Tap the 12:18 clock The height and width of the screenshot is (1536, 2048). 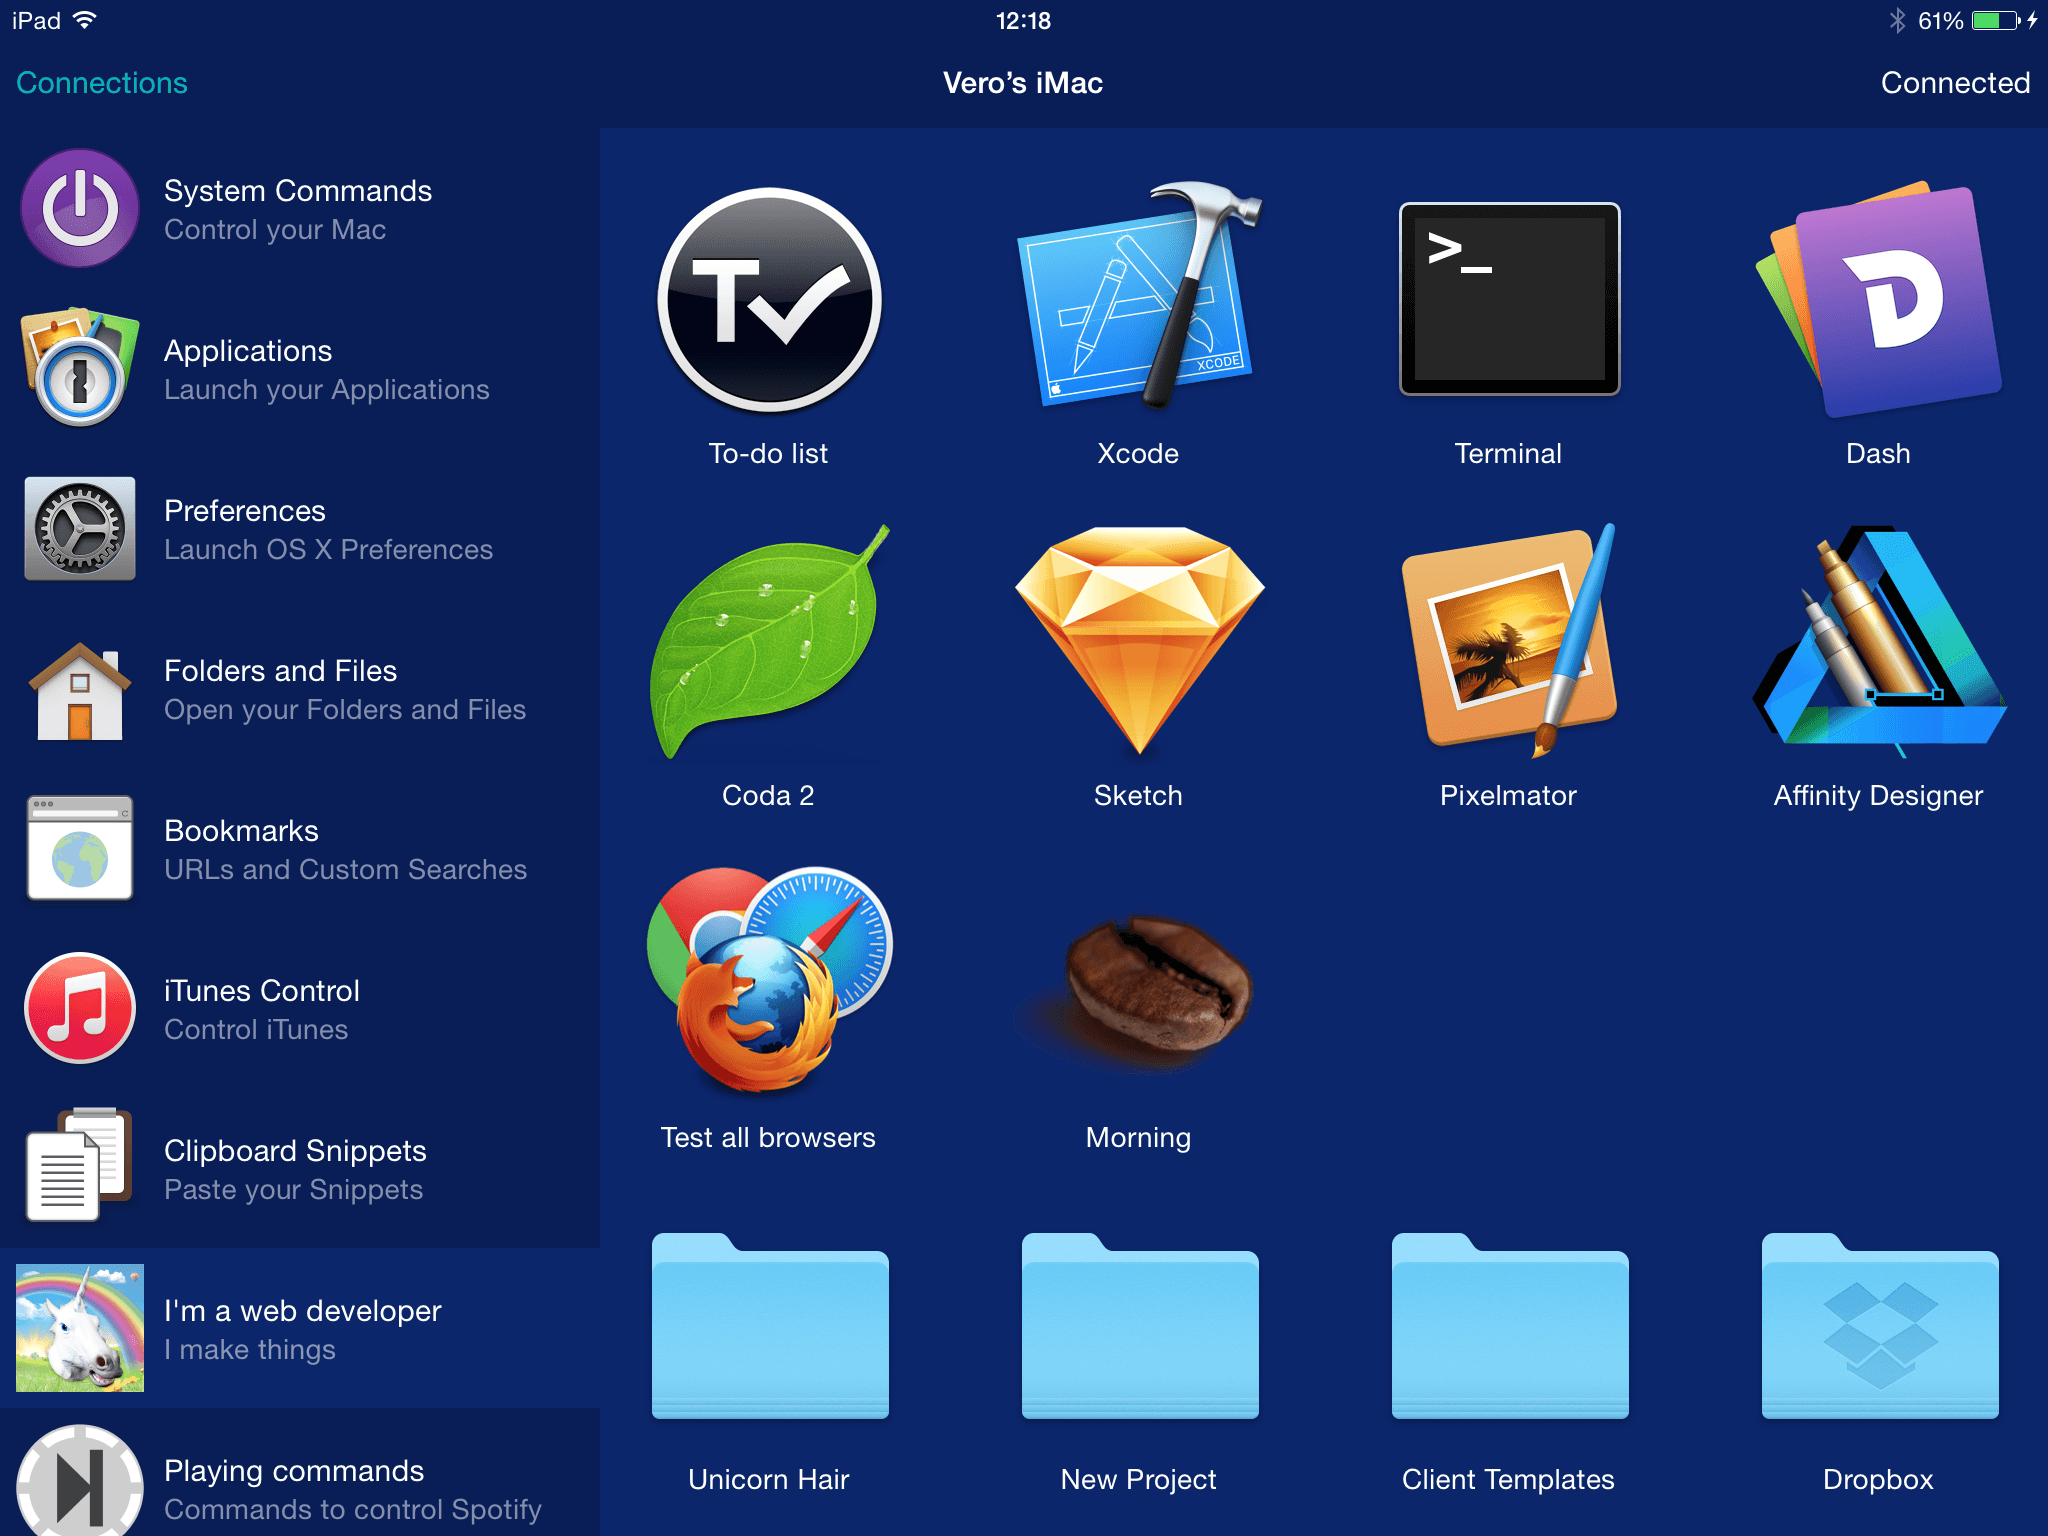[x=1023, y=21]
